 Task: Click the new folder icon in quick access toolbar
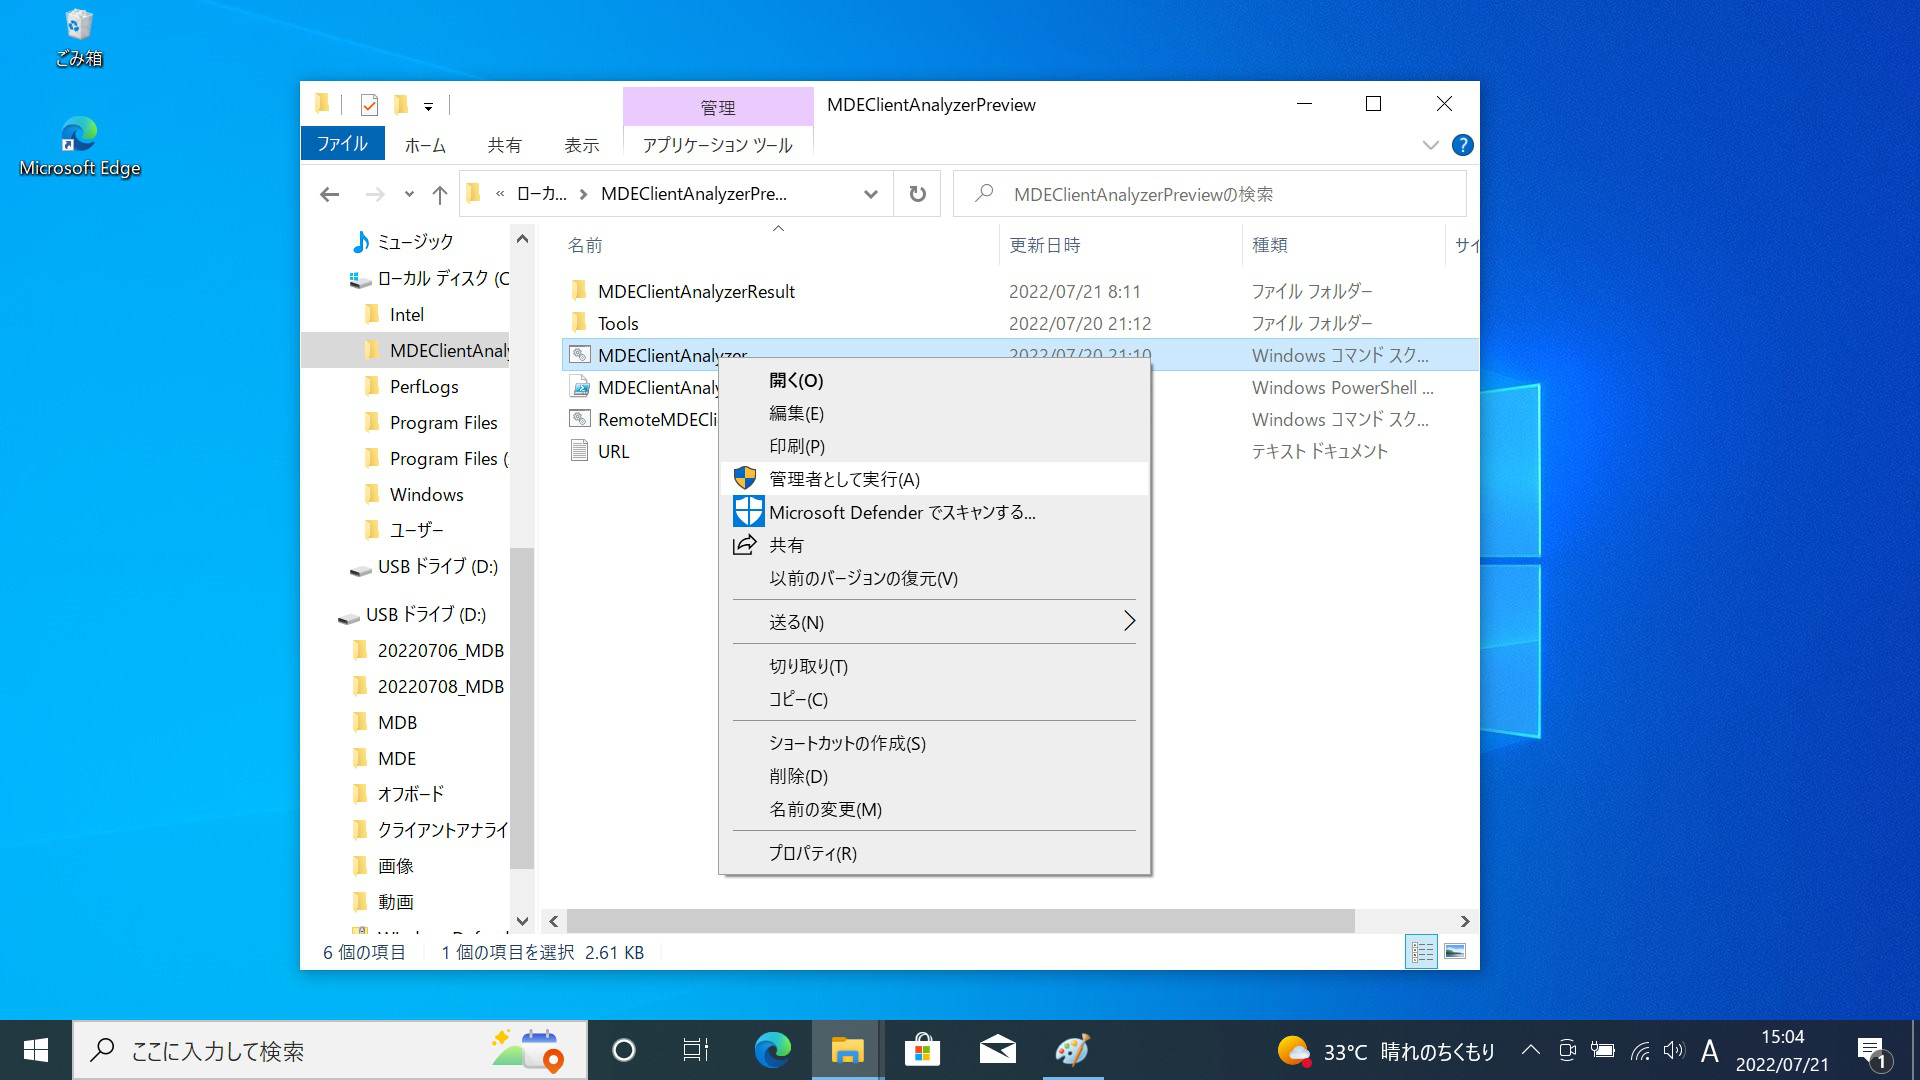coord(401,105)
